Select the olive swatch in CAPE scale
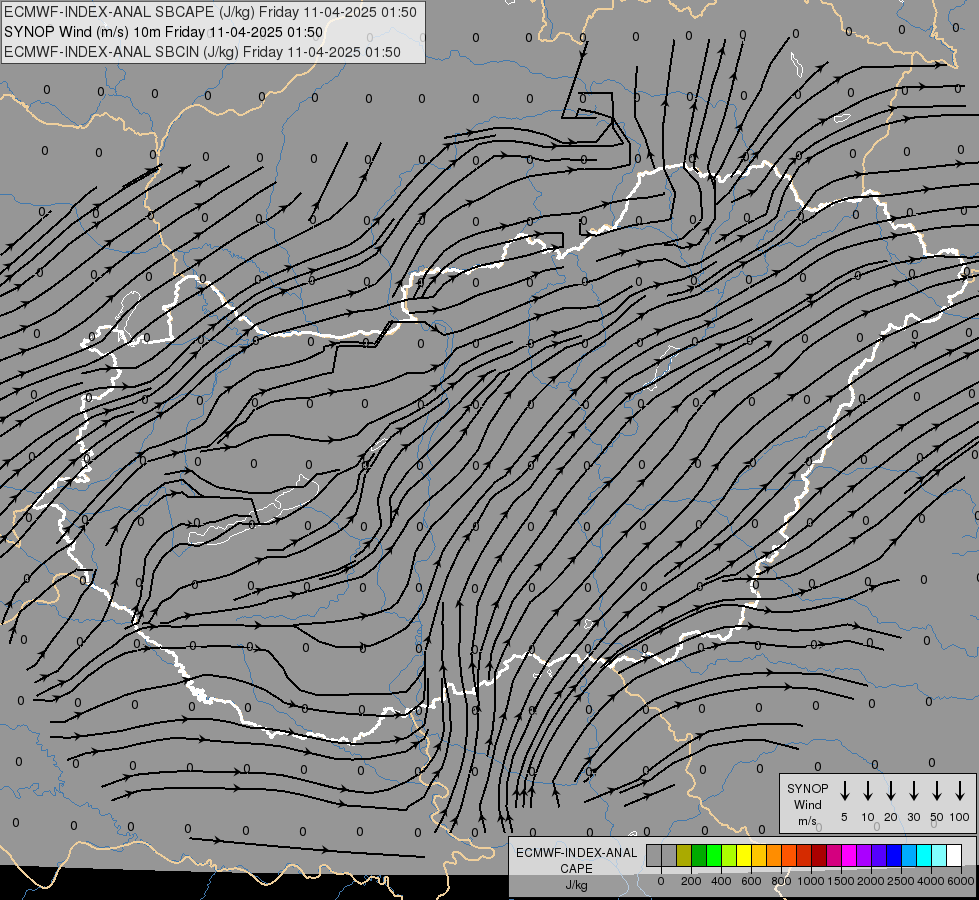This screenshot has width=979, height=900. (684, 855)
